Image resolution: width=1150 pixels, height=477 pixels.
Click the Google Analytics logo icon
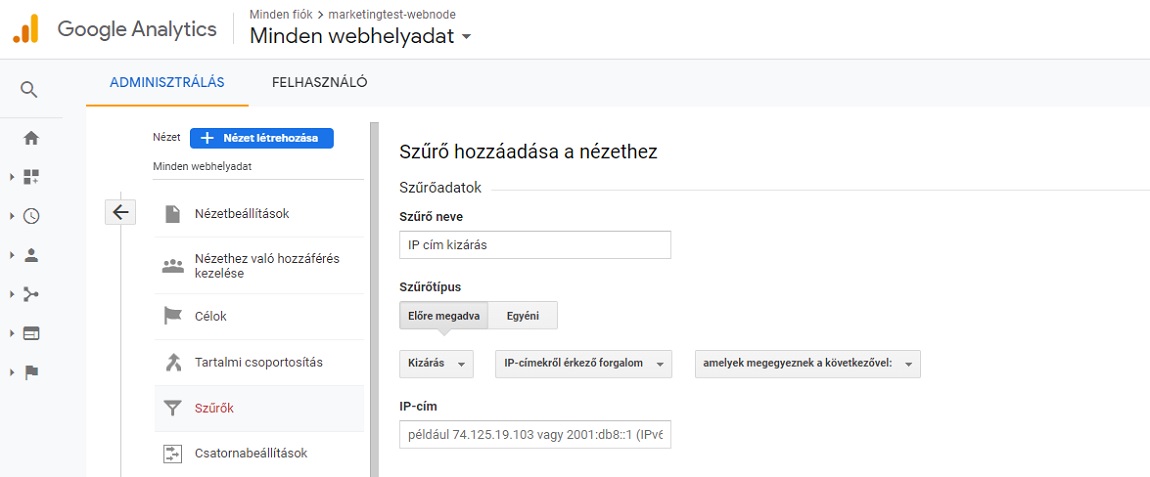point(26,29)
